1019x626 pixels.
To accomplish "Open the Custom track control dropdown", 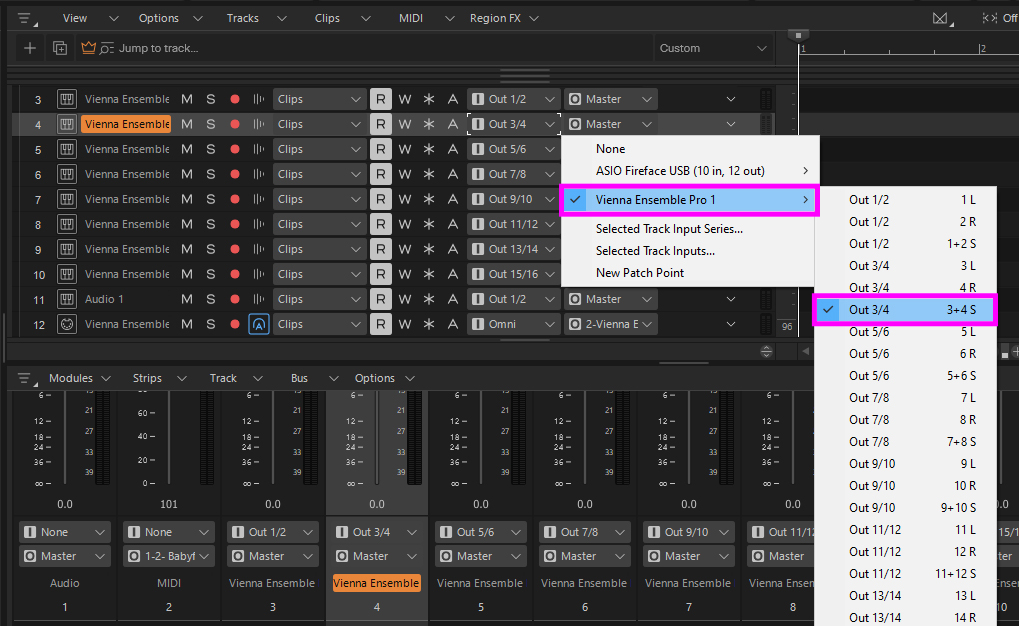I will pos(713,48).
